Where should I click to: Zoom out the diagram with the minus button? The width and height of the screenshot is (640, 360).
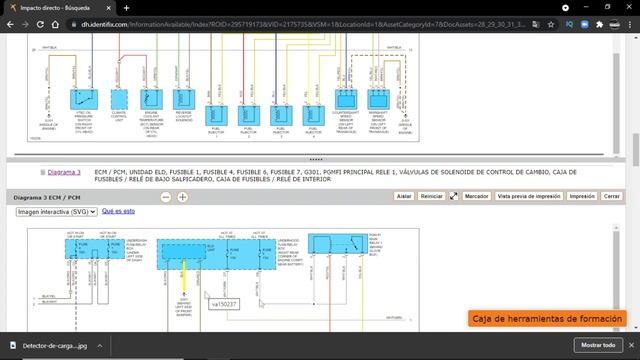point(166,197)
